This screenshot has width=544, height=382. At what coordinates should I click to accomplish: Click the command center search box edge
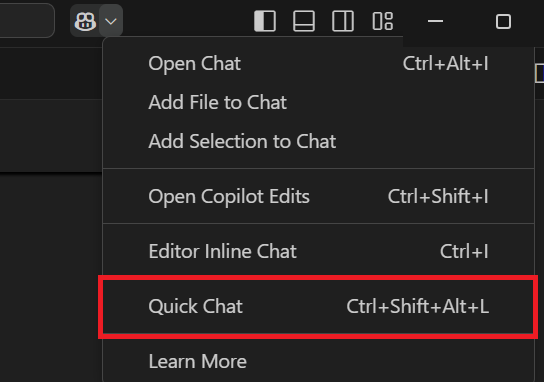point(27,21)
